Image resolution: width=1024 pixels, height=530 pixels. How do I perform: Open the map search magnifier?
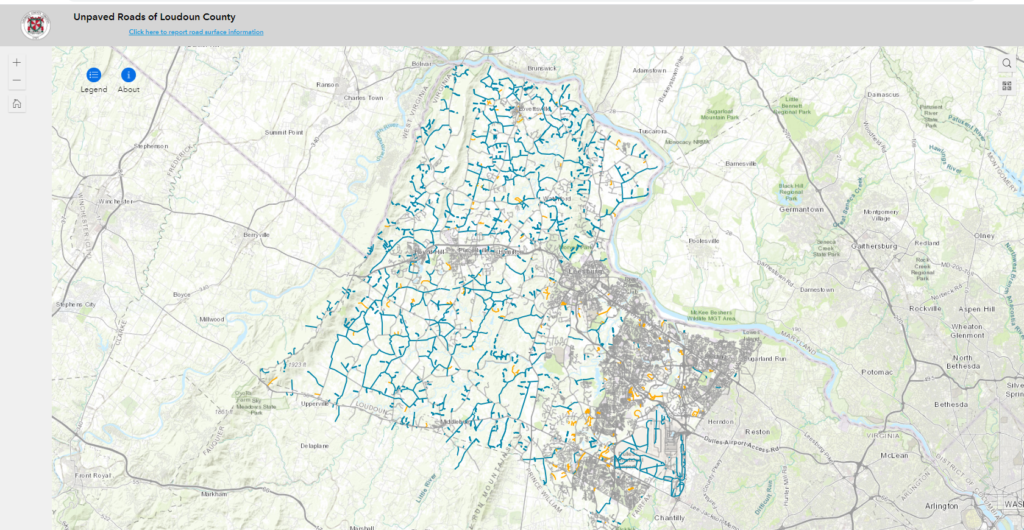tap(1006, 63)
